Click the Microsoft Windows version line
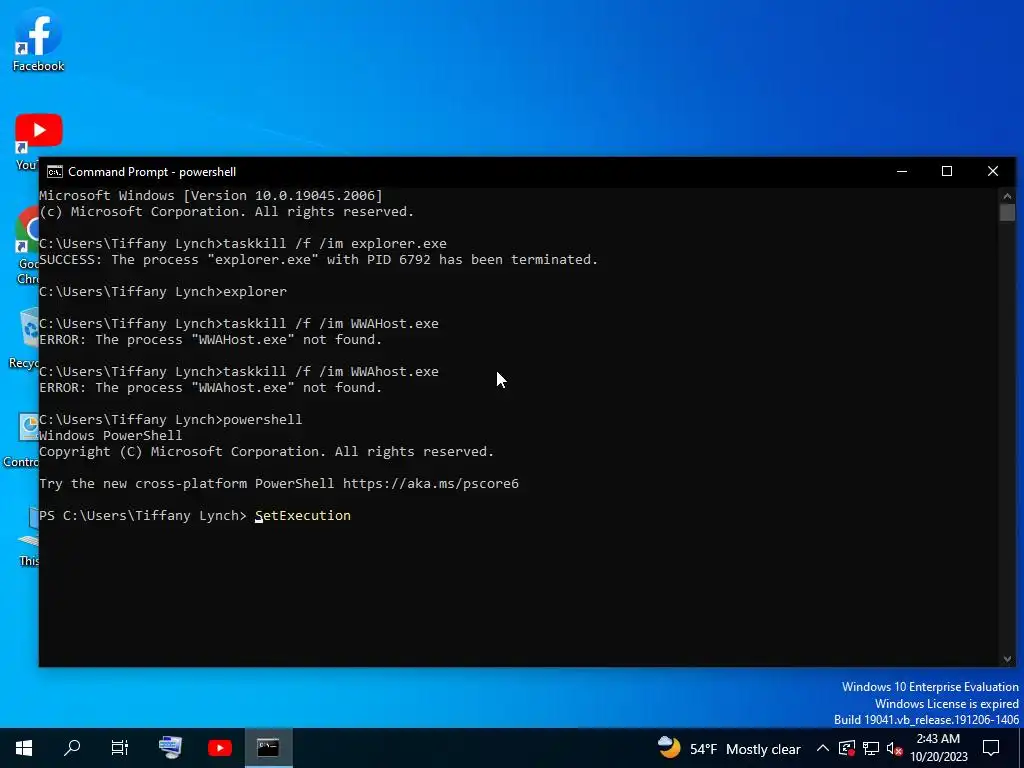The height and width of the screenshot is (768, 1024). click(x=210, y=195)
